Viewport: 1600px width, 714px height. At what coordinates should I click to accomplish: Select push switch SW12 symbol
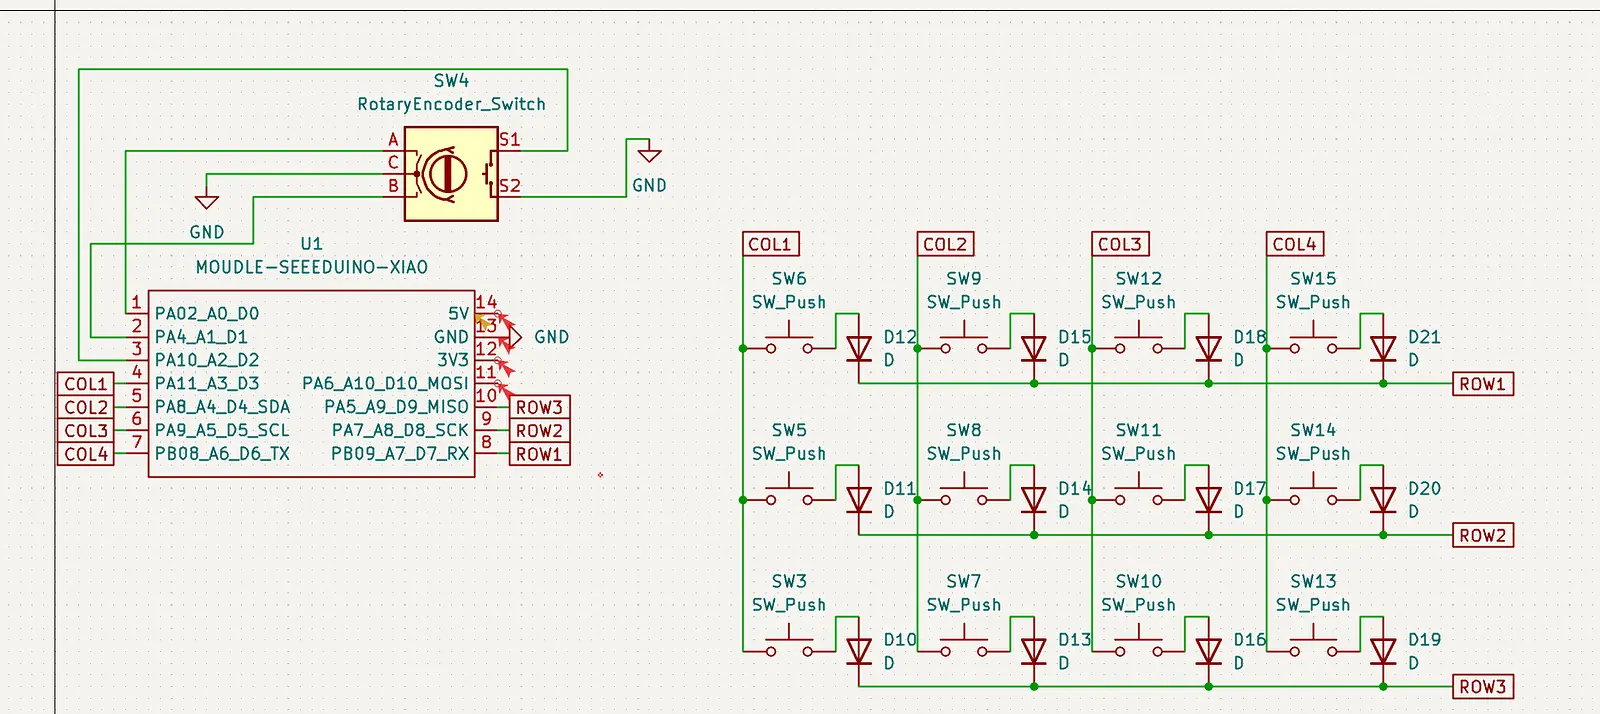click(1139, 340)
